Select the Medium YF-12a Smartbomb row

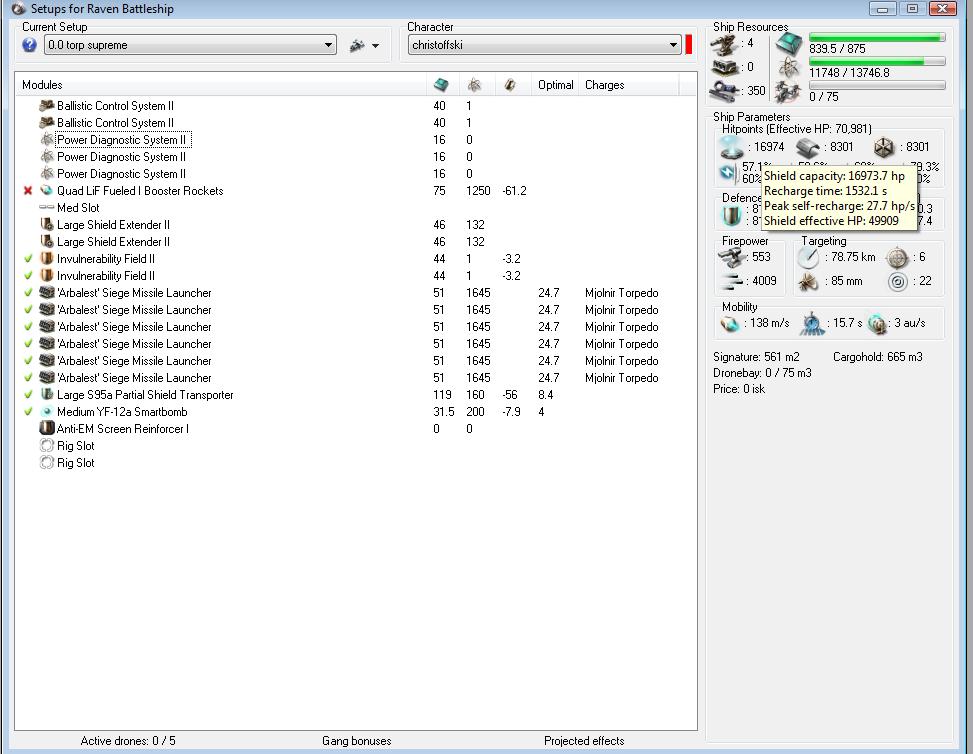(356, 411)
